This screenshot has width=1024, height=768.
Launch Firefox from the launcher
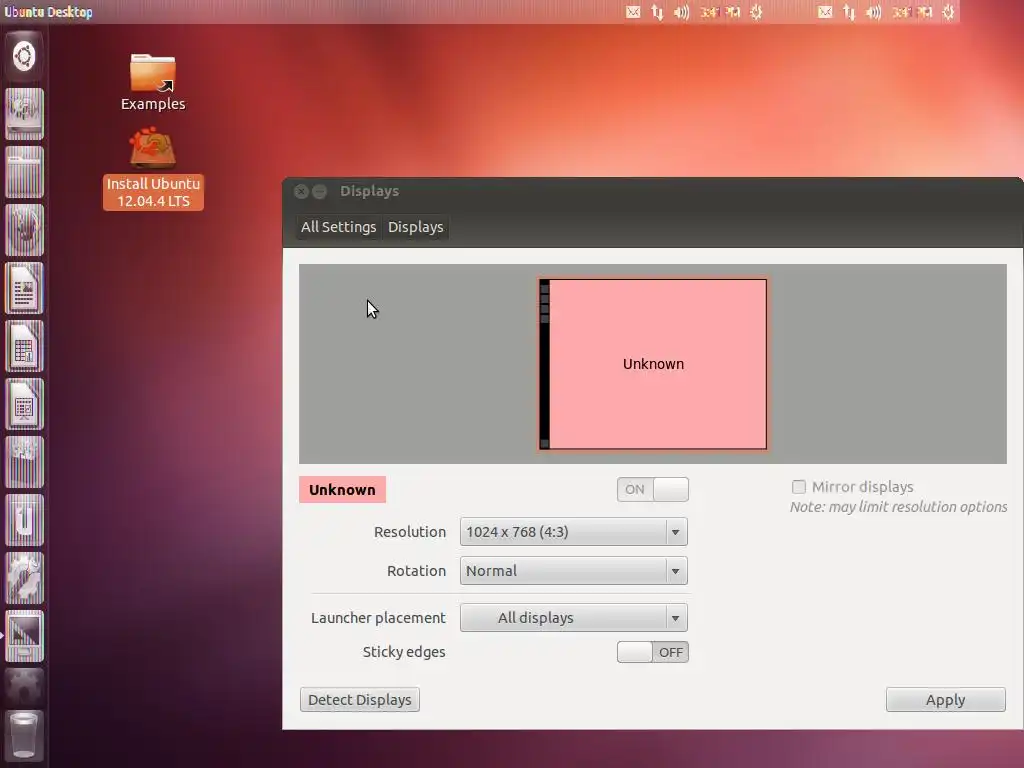point(24,230)
